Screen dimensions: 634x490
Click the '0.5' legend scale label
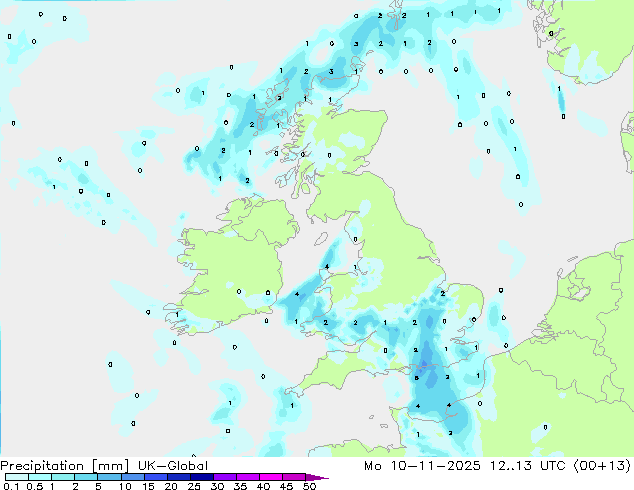[35, 486]
